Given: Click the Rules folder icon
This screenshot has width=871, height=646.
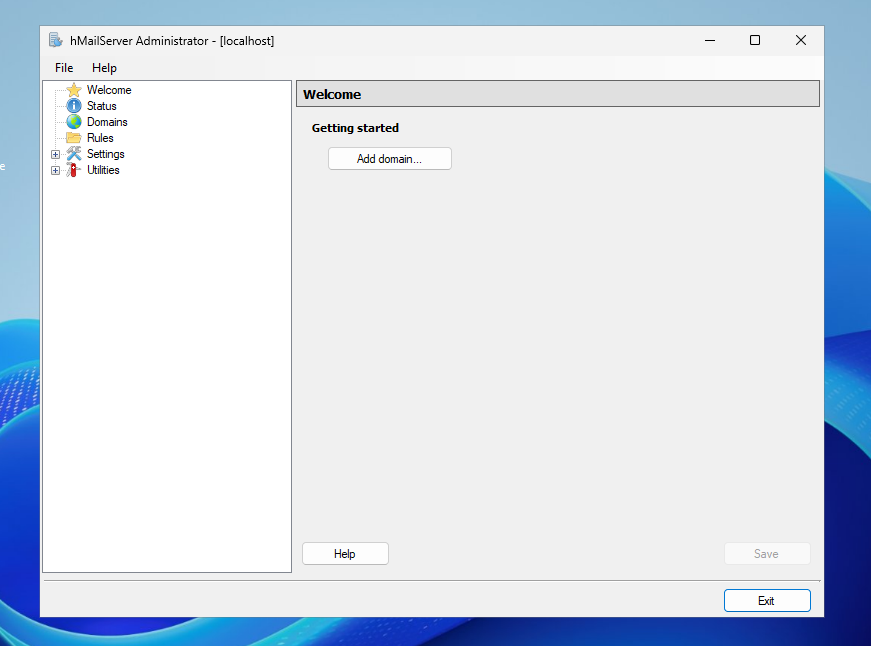Looking at the screenshot, I should [74, 138].
